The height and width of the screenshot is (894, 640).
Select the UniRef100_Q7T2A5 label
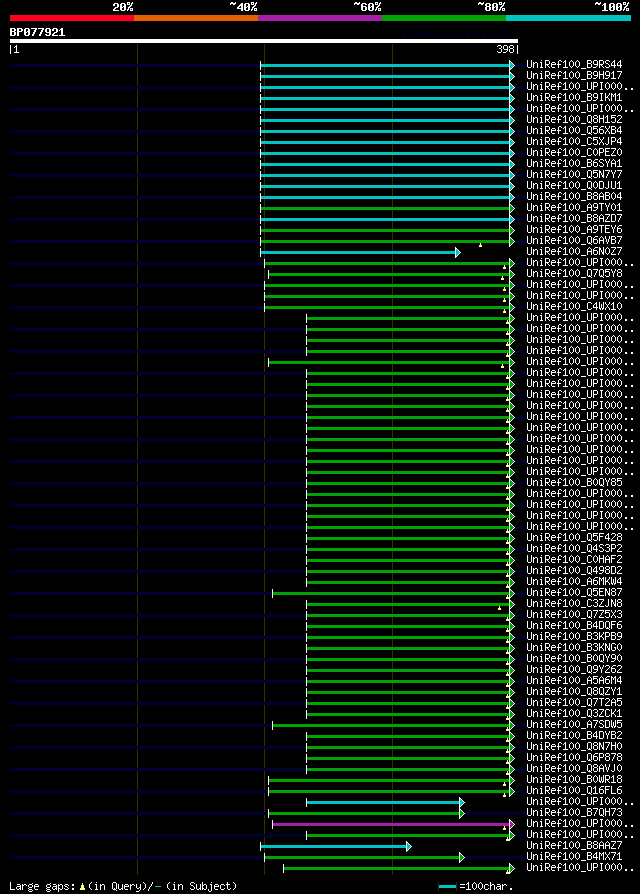pos(574,702)
